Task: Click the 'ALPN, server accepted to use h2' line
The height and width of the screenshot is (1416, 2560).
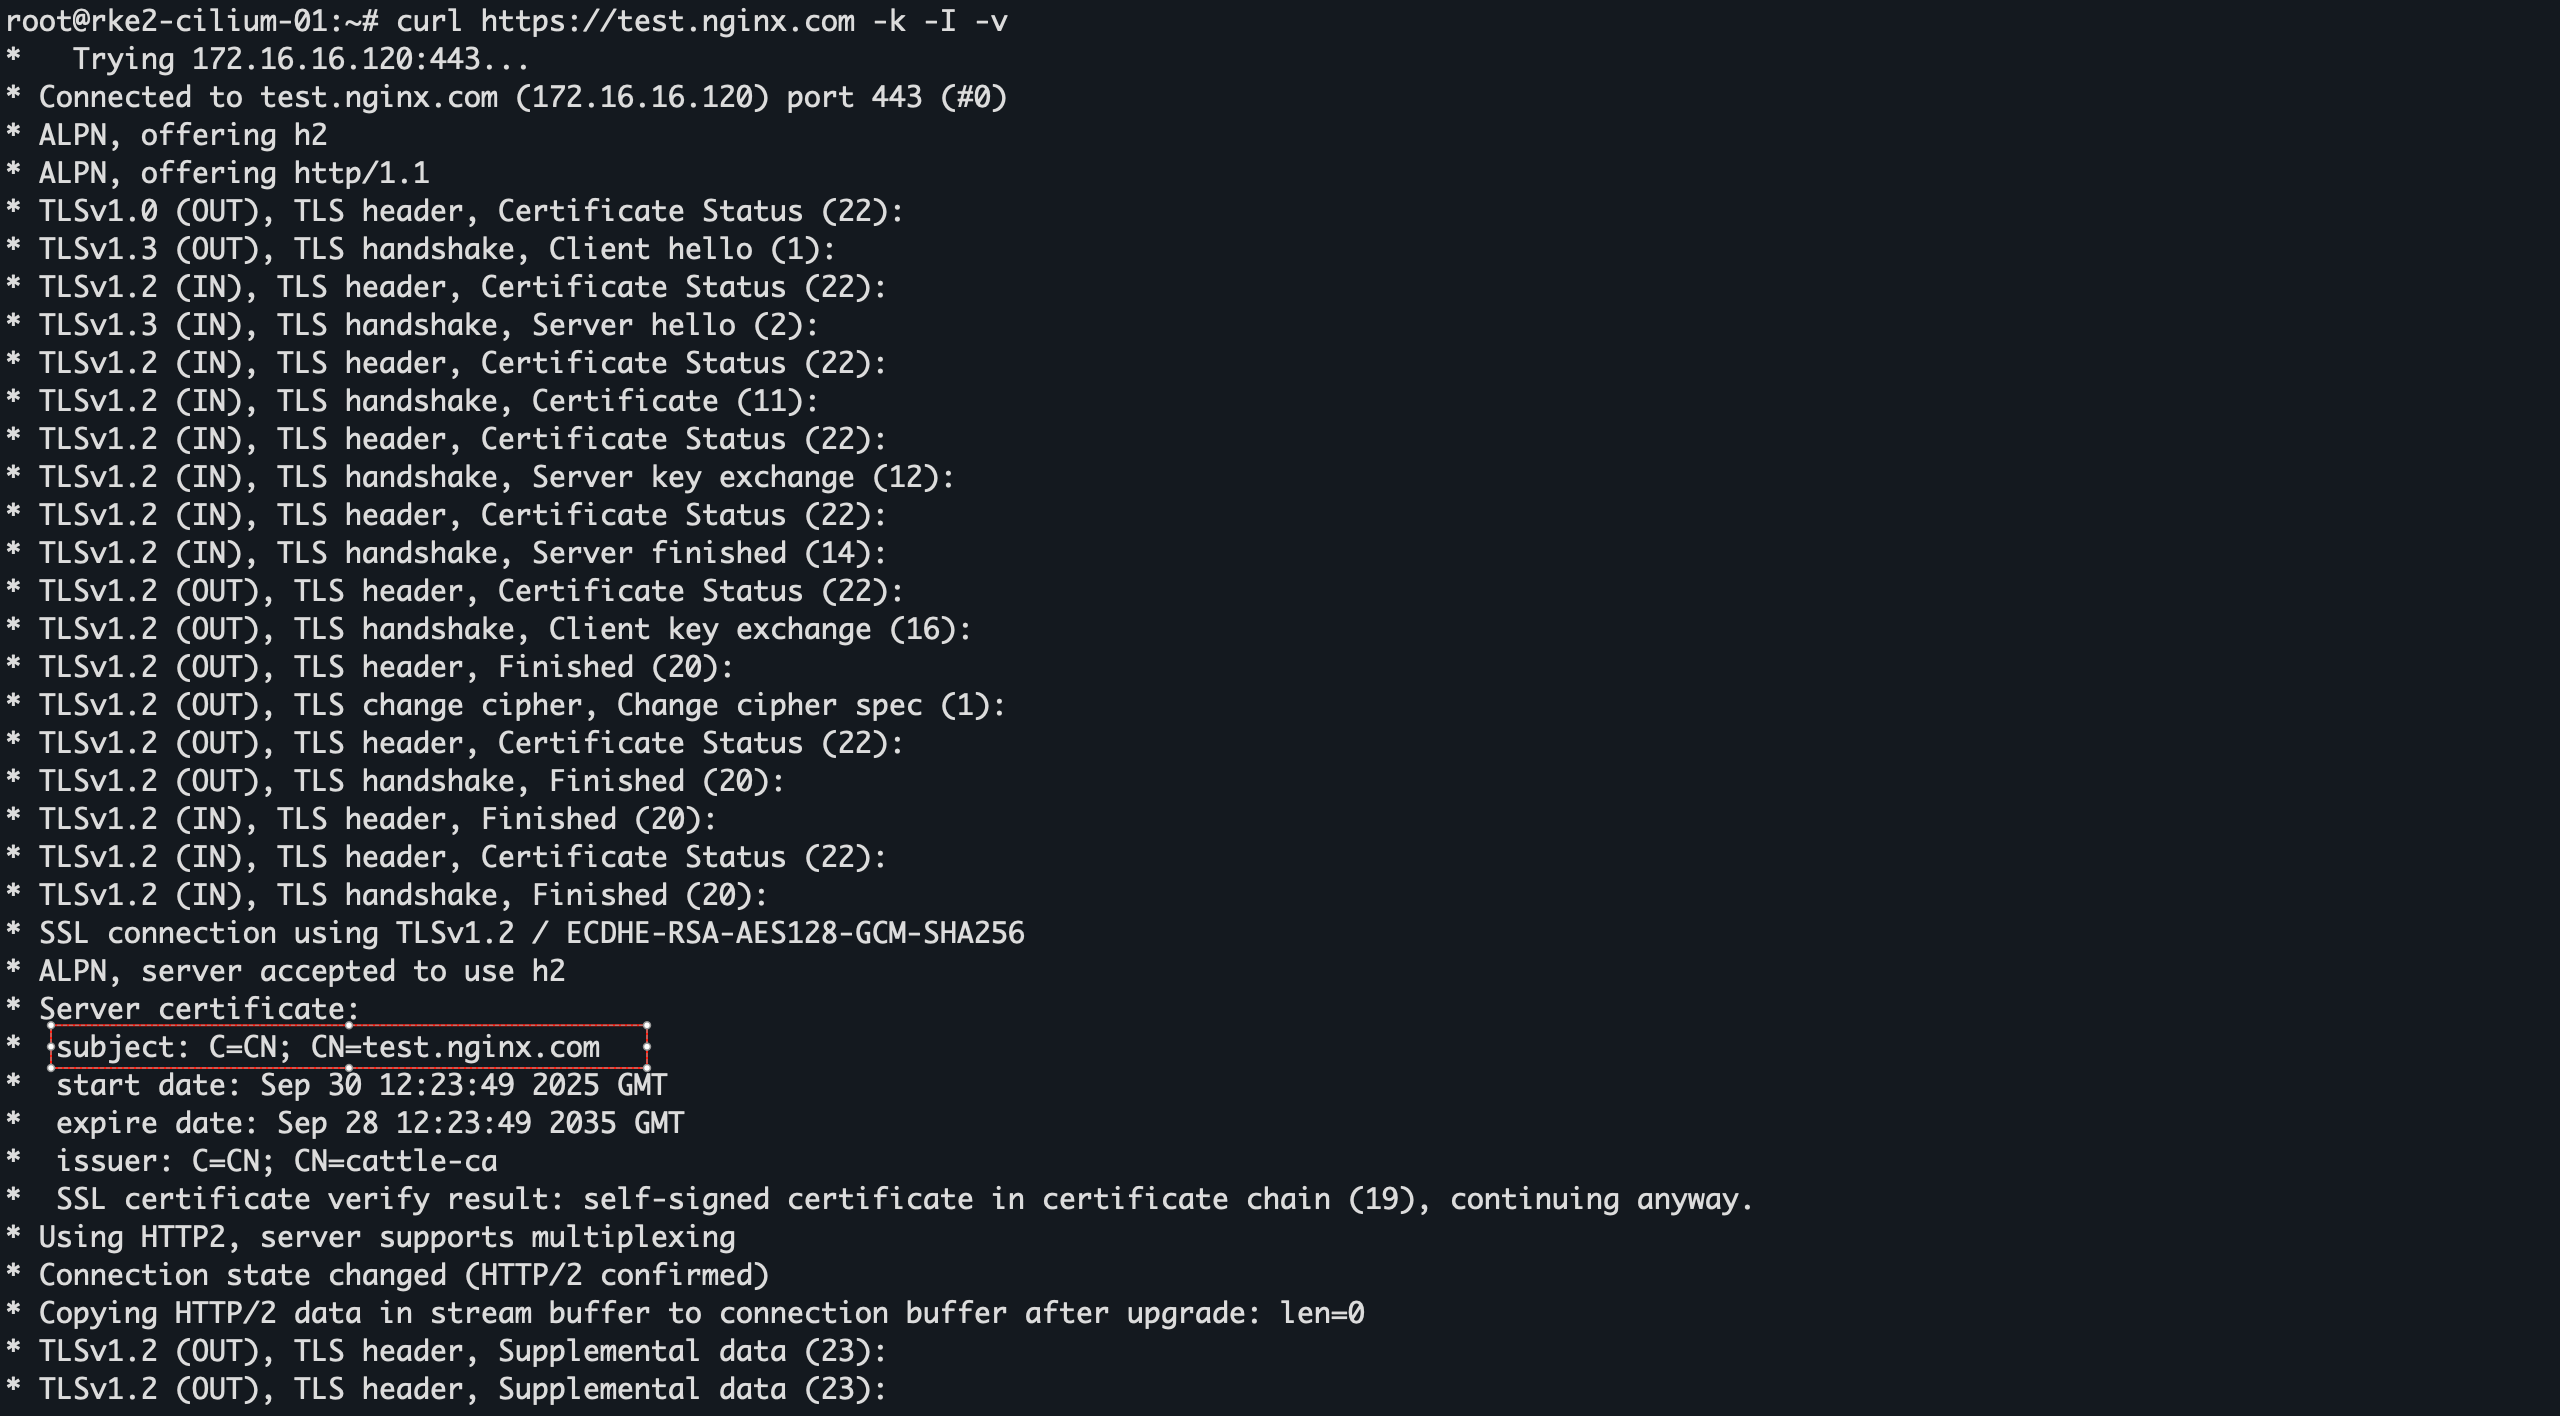Action: (301, 971)
